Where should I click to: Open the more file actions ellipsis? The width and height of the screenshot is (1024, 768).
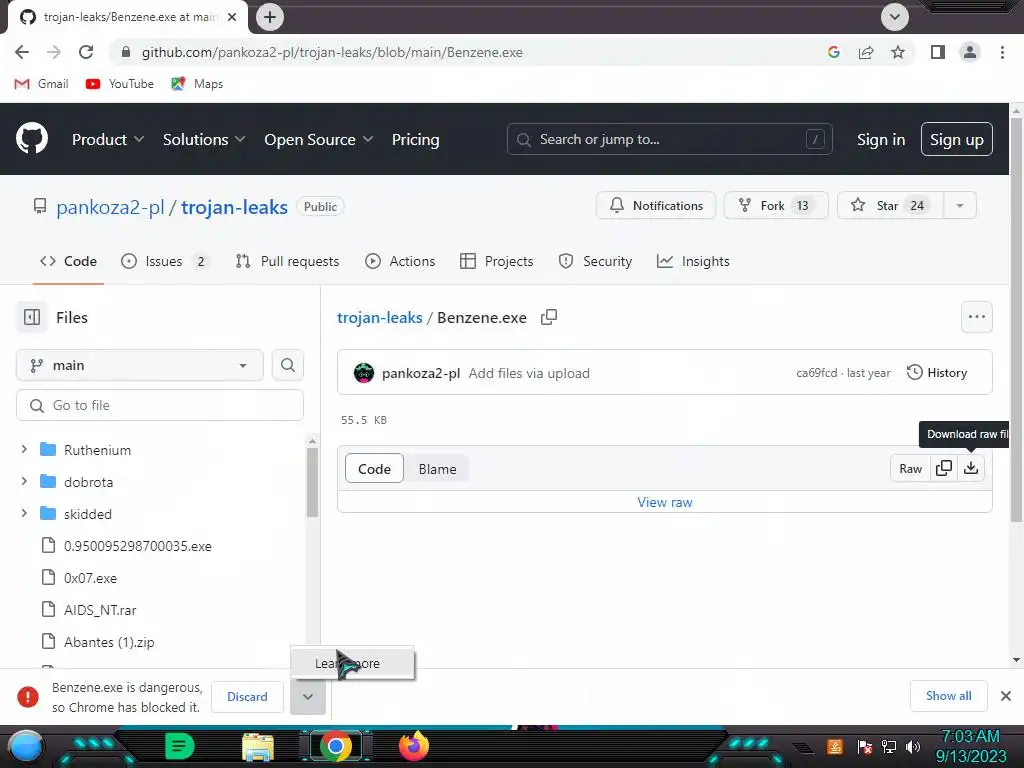click(x=976, y=317)
